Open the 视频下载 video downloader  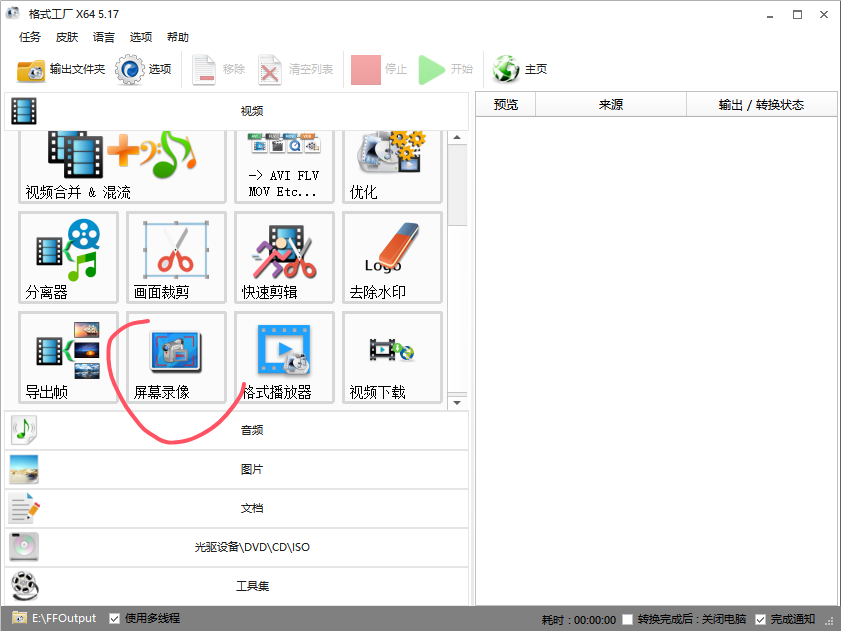click(x=392, y=358)
